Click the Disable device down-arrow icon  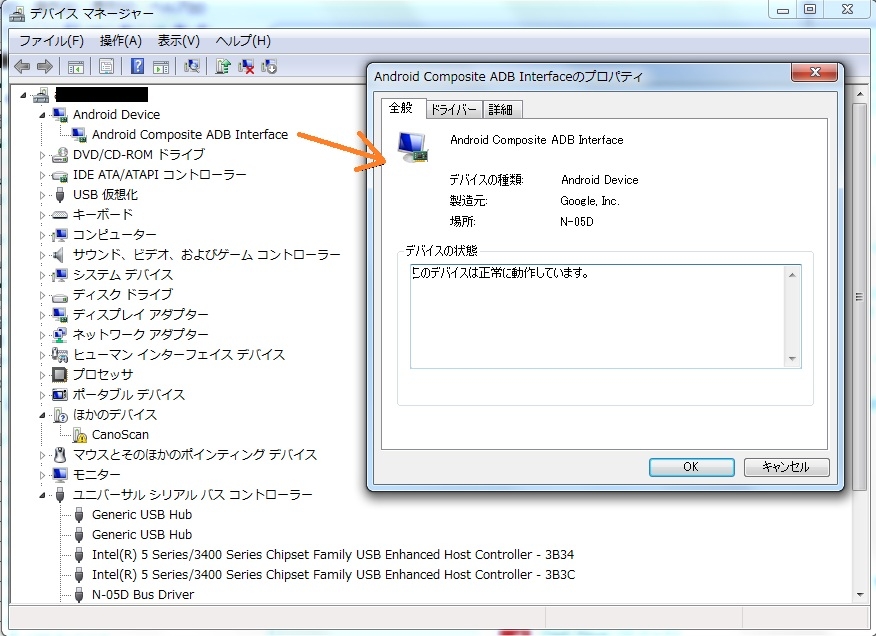pos(269,67)
